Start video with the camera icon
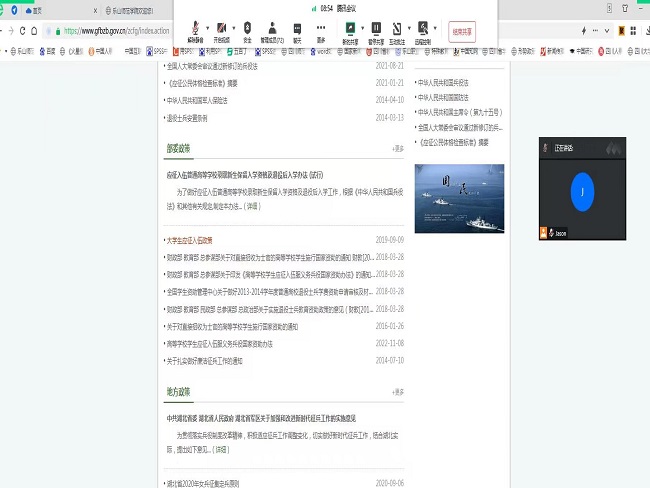 click(x=221, y=32)
